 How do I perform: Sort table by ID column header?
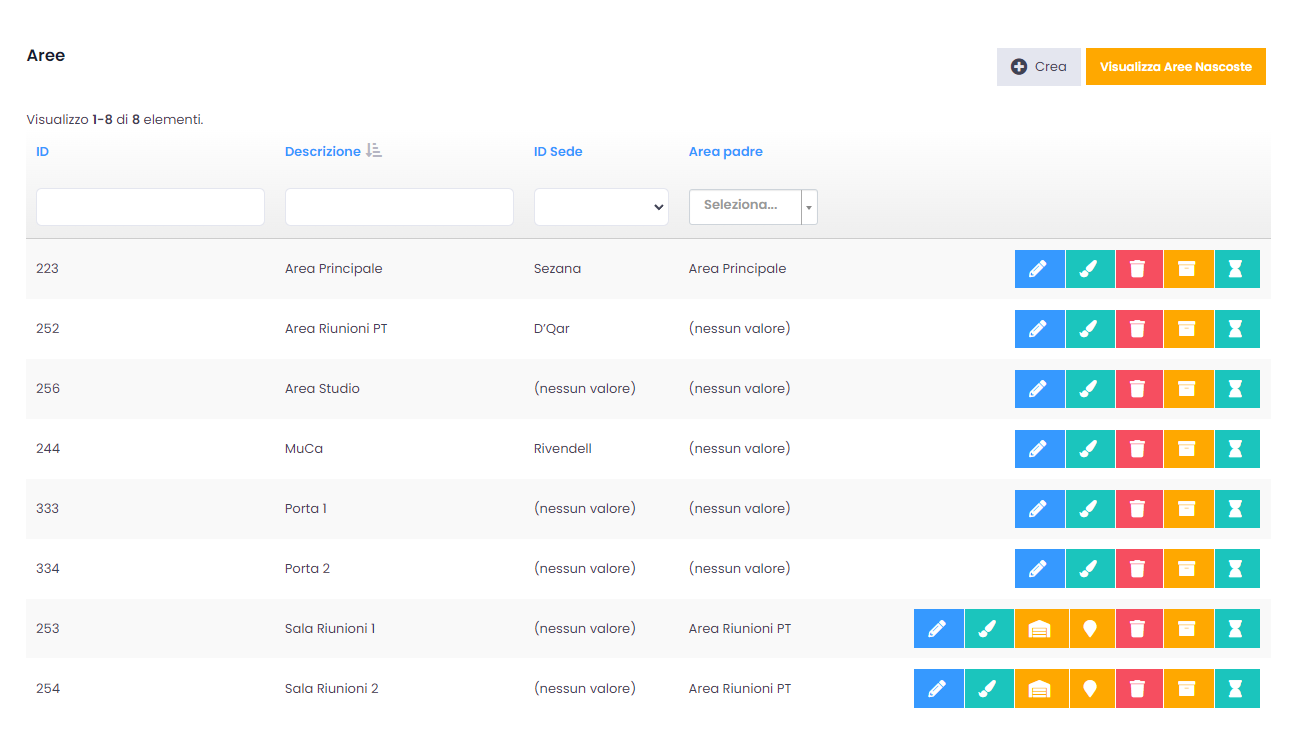[x=43, y=152]
